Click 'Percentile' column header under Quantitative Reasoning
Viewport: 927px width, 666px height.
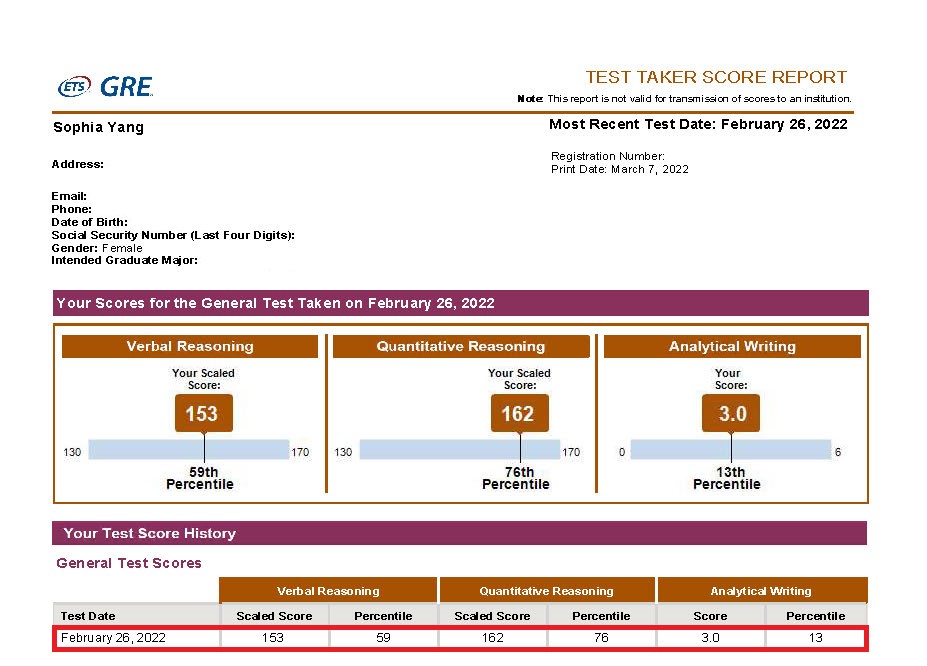pos(601,616)
